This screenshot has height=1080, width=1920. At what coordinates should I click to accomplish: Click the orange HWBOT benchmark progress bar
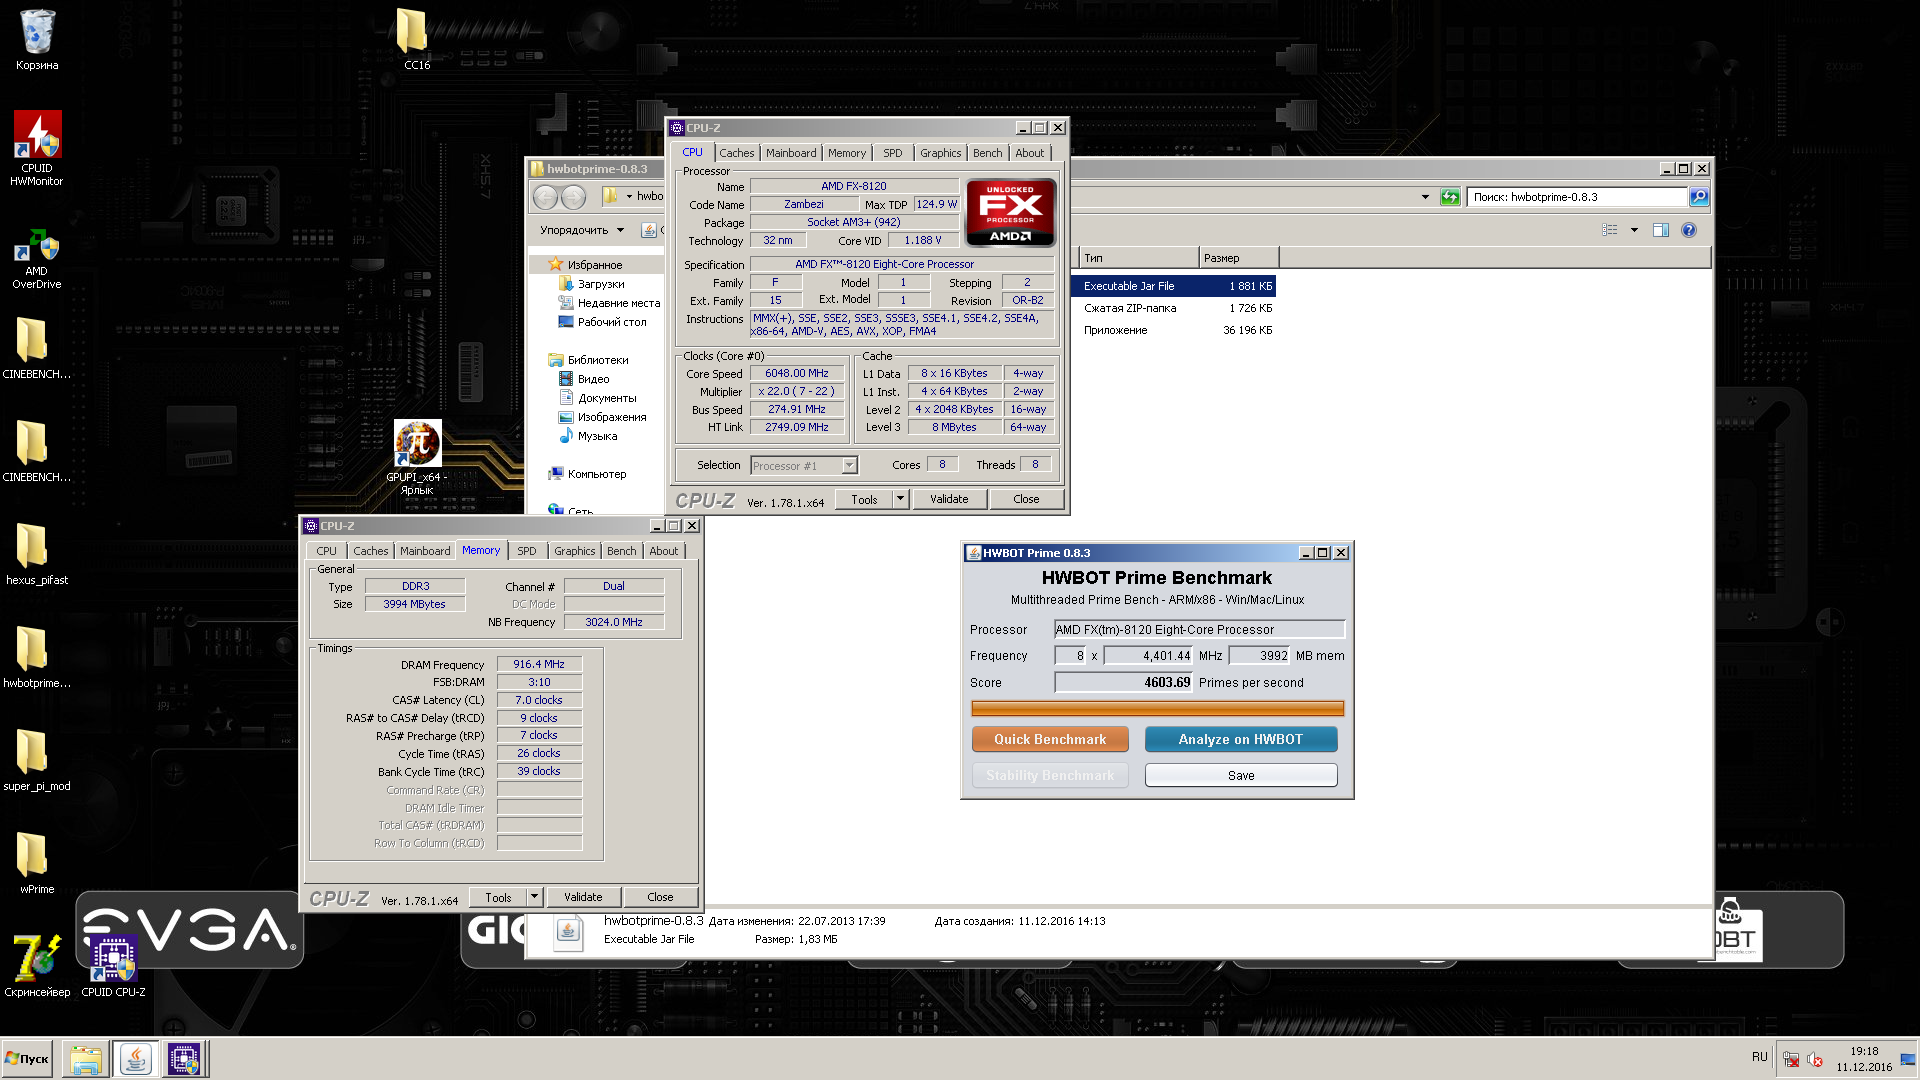coord(1157,708)
